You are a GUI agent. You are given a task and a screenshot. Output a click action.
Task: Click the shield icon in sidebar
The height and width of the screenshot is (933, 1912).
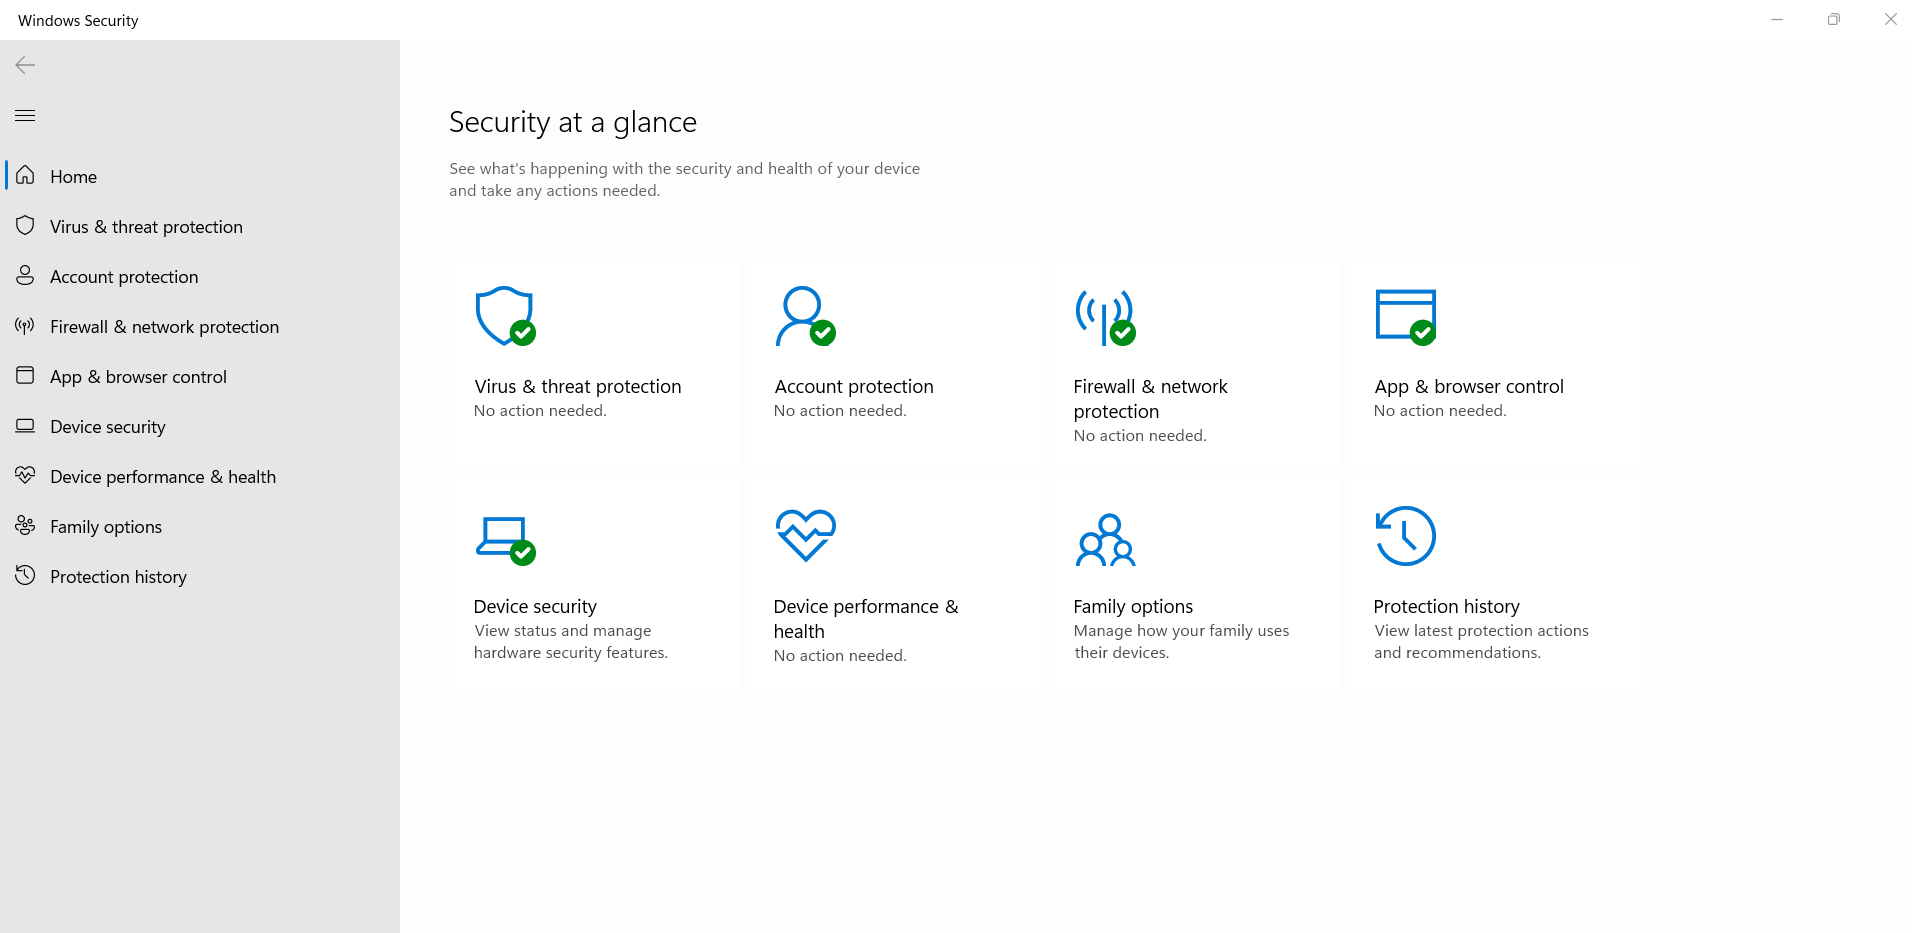coord(25,225)
